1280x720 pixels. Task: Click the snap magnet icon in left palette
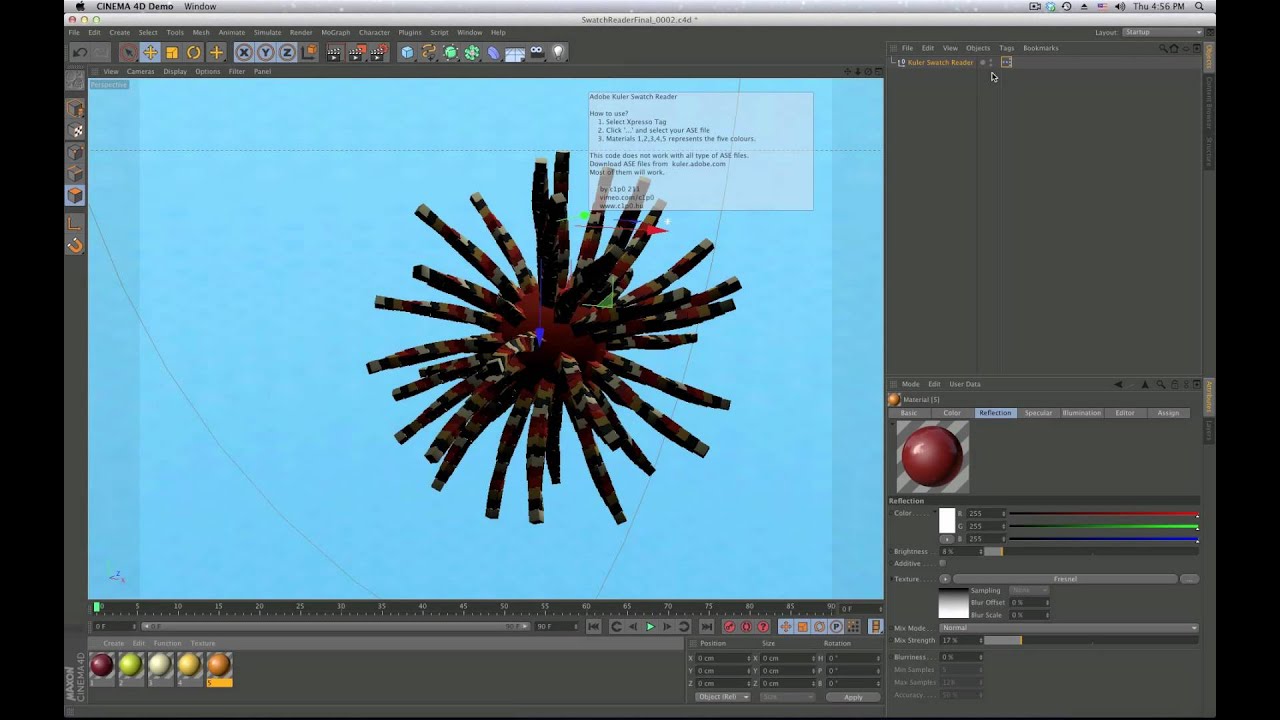(x=75, y=246)
